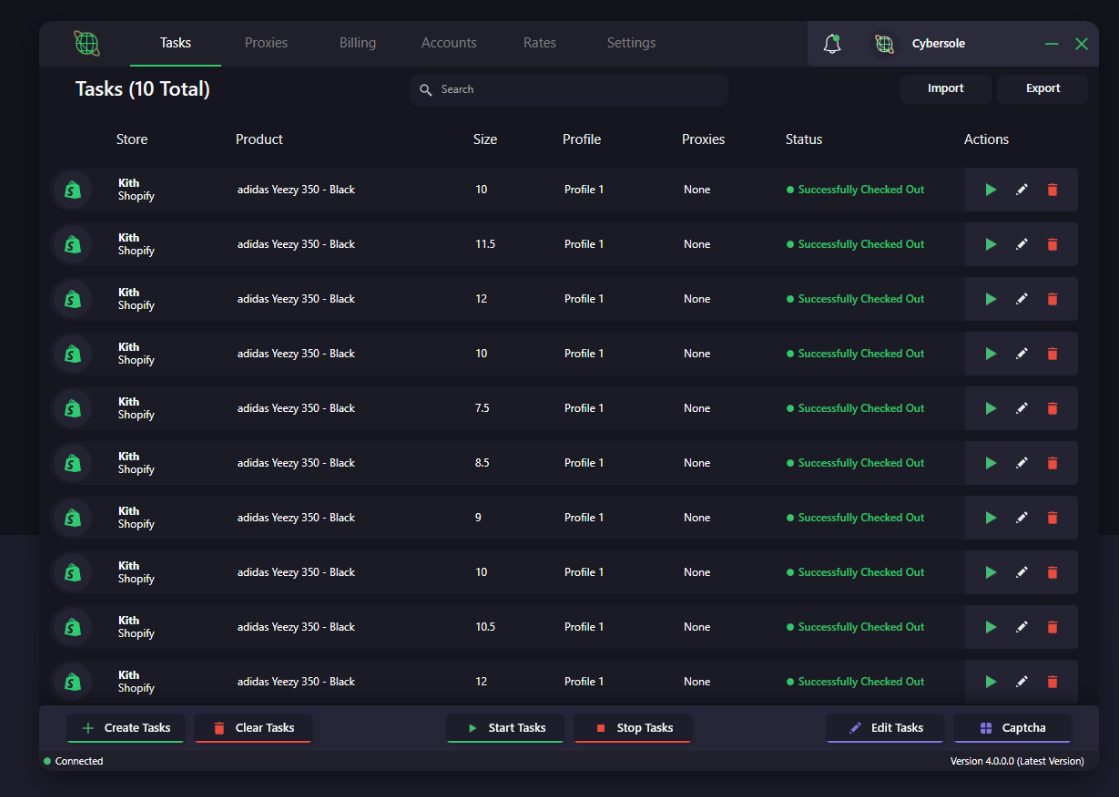
Task: Click Clear Tasks button
Action: (x=253, y=728)
